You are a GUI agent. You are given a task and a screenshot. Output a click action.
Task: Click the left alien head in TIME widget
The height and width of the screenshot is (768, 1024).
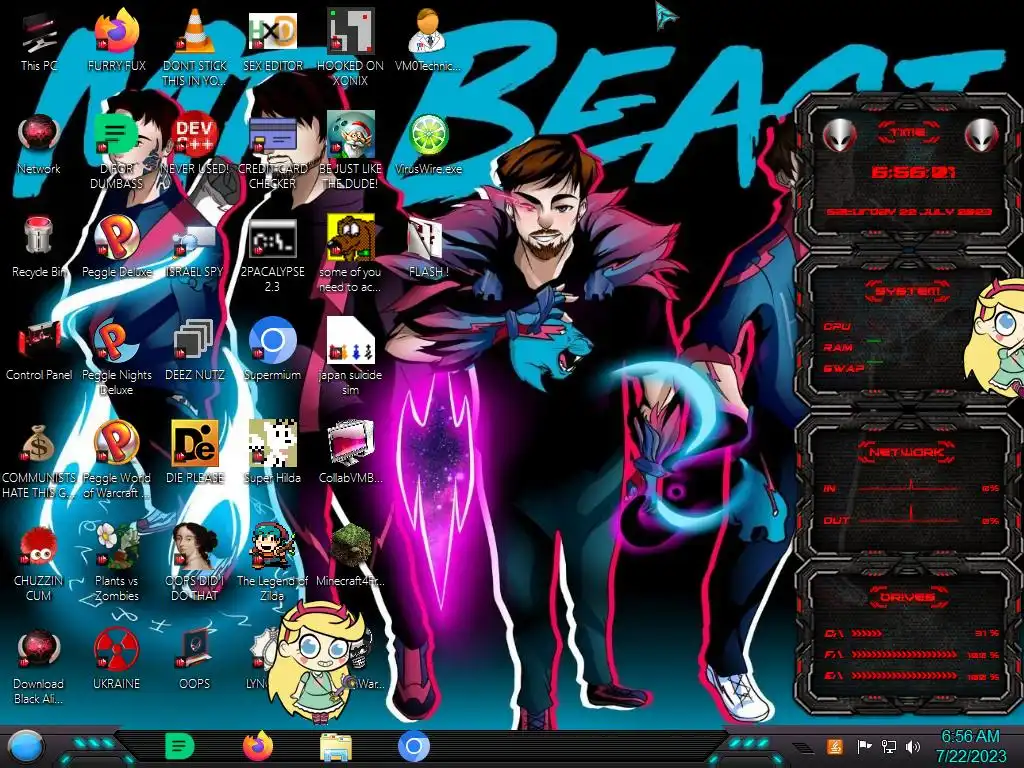(x=840, y=135)
